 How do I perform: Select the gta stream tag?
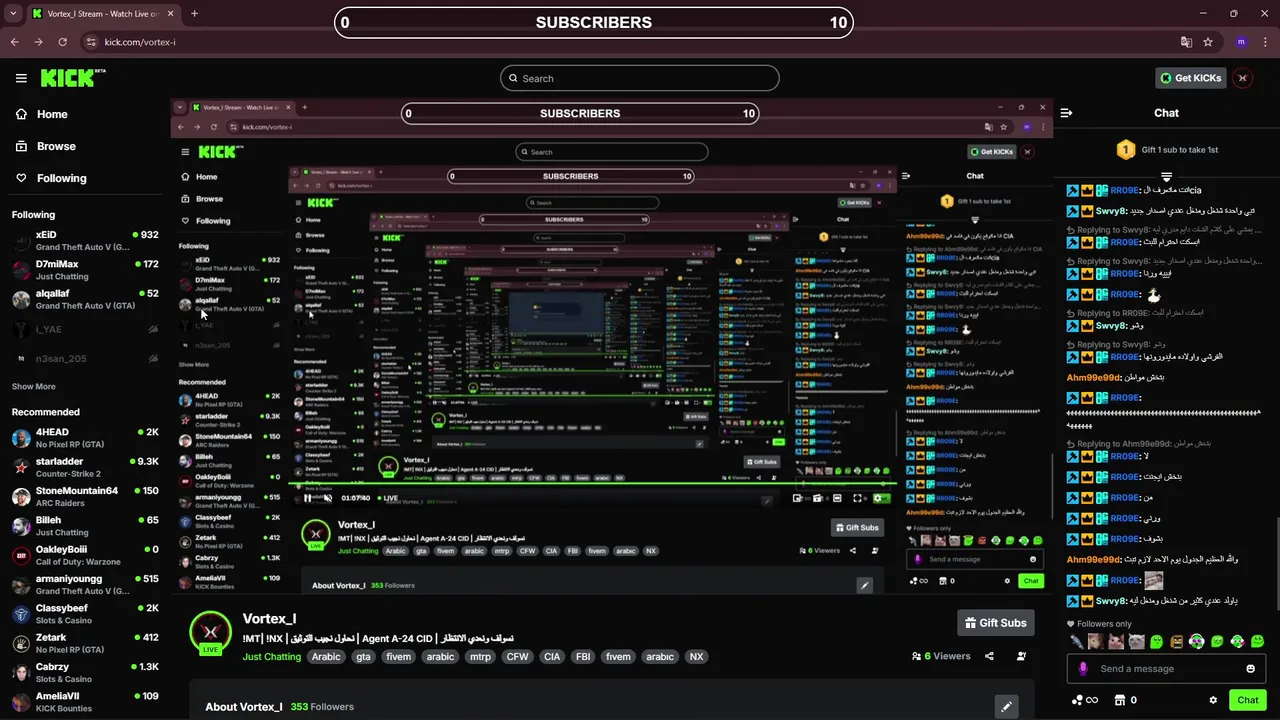(364, 657)
